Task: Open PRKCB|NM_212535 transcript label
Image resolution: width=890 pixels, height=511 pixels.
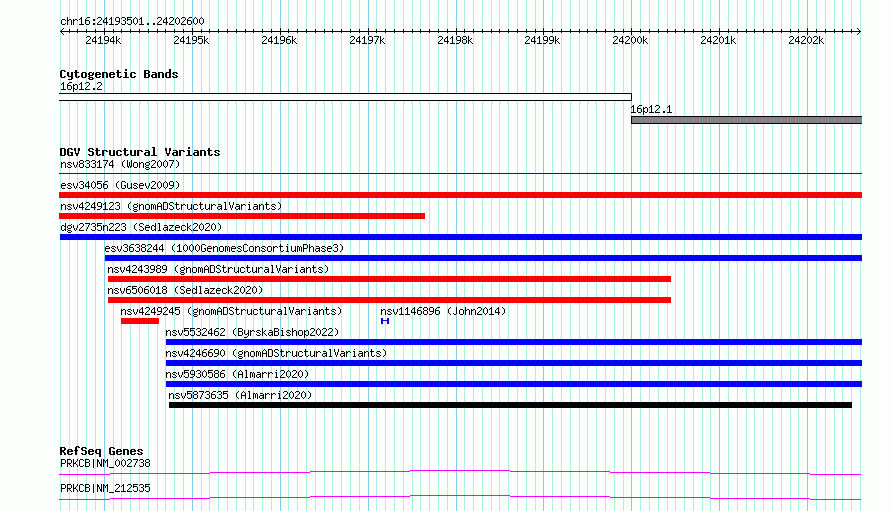Action: (106, 488)
